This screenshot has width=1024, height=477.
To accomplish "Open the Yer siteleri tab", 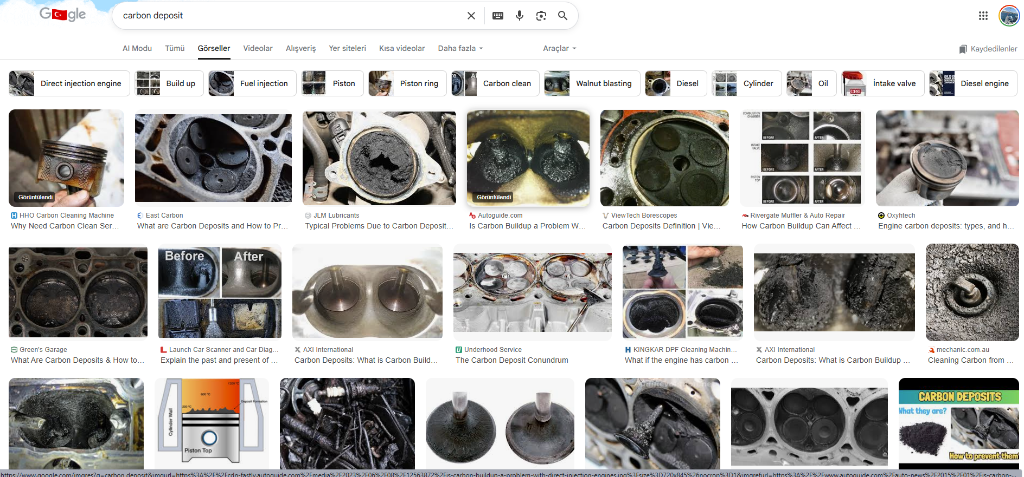I will (347, 48).
